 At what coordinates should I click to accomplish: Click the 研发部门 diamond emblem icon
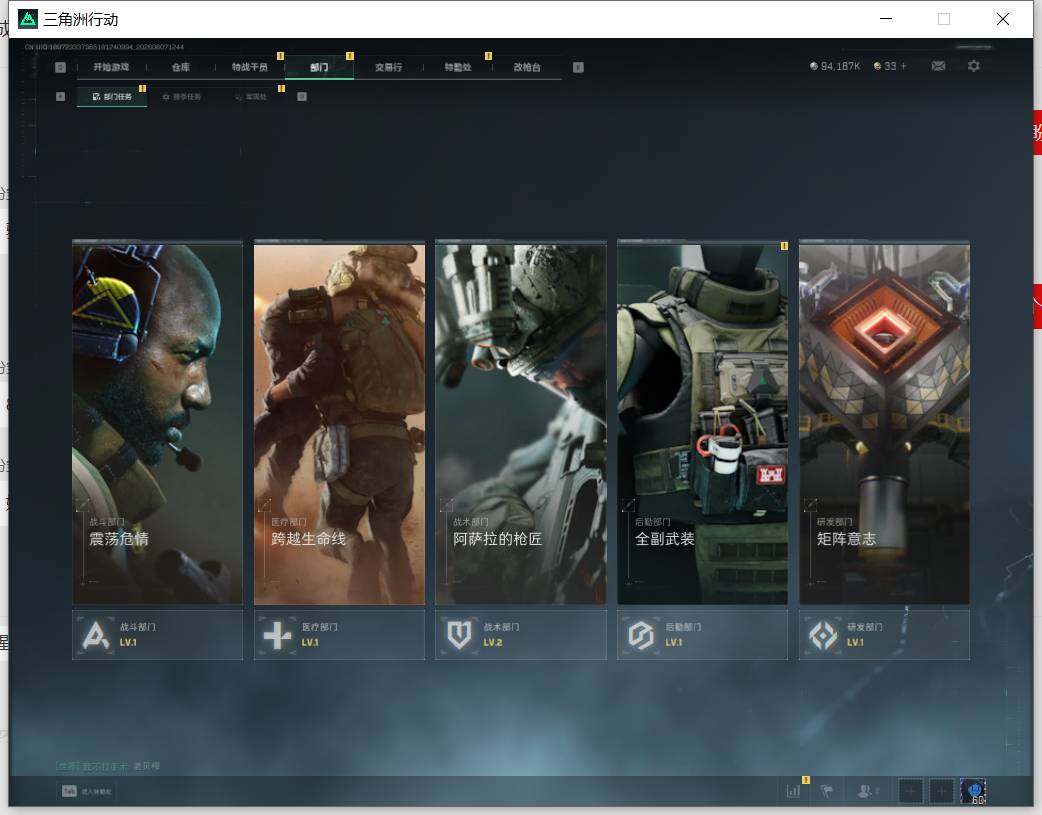tap(823, 636)
